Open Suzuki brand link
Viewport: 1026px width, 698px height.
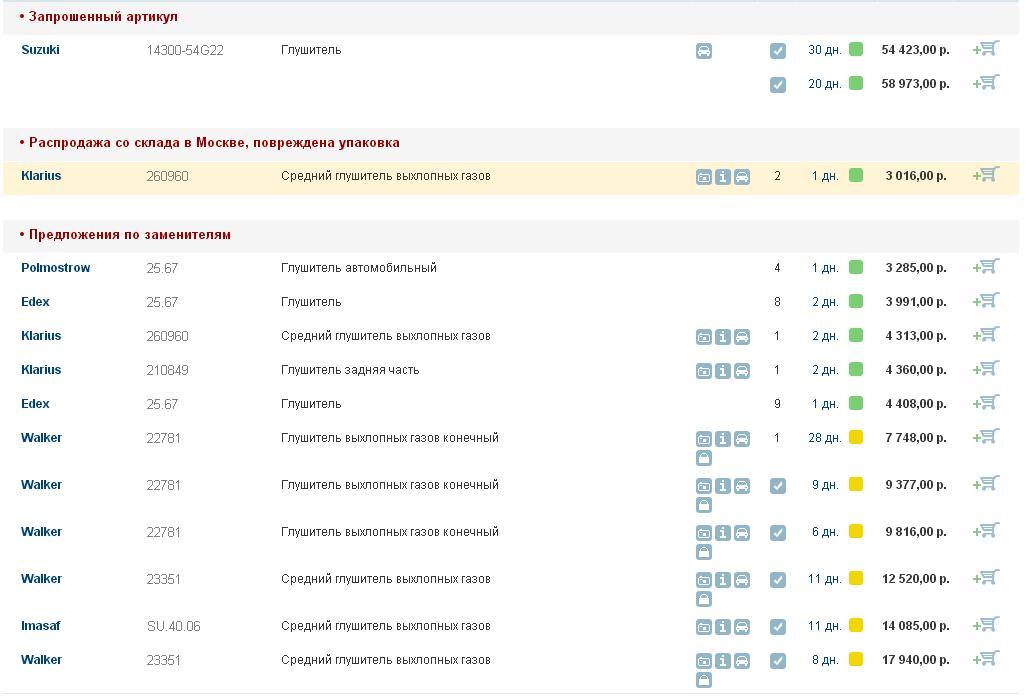coord(40,50)
